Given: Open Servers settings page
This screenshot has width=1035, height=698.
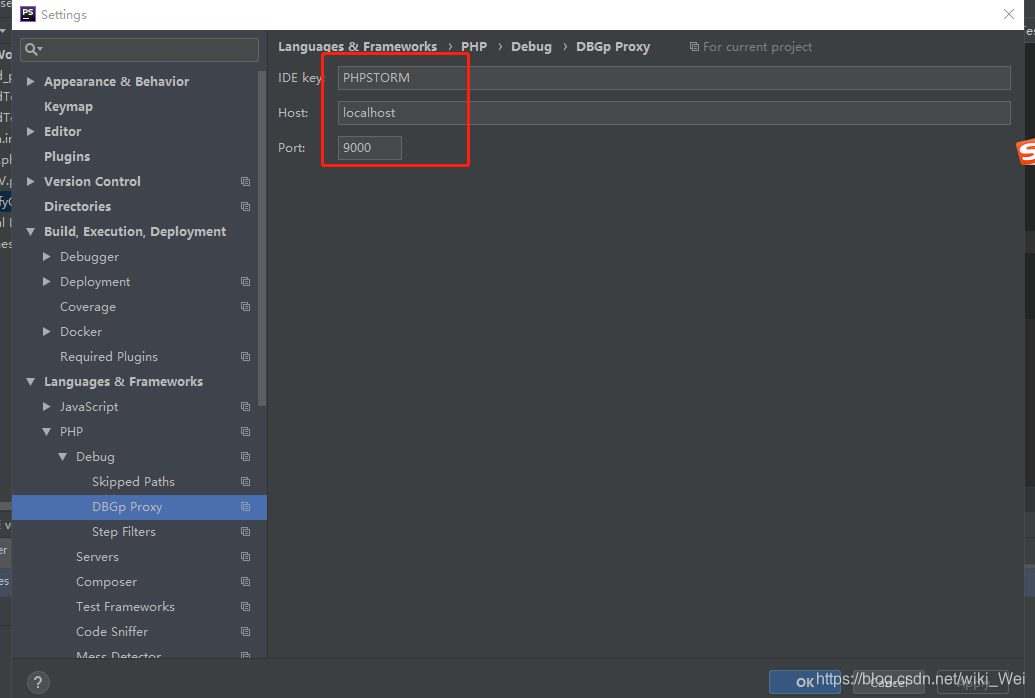Looking at the screenshot, I should pyautogui.click(x=97, y=557).
